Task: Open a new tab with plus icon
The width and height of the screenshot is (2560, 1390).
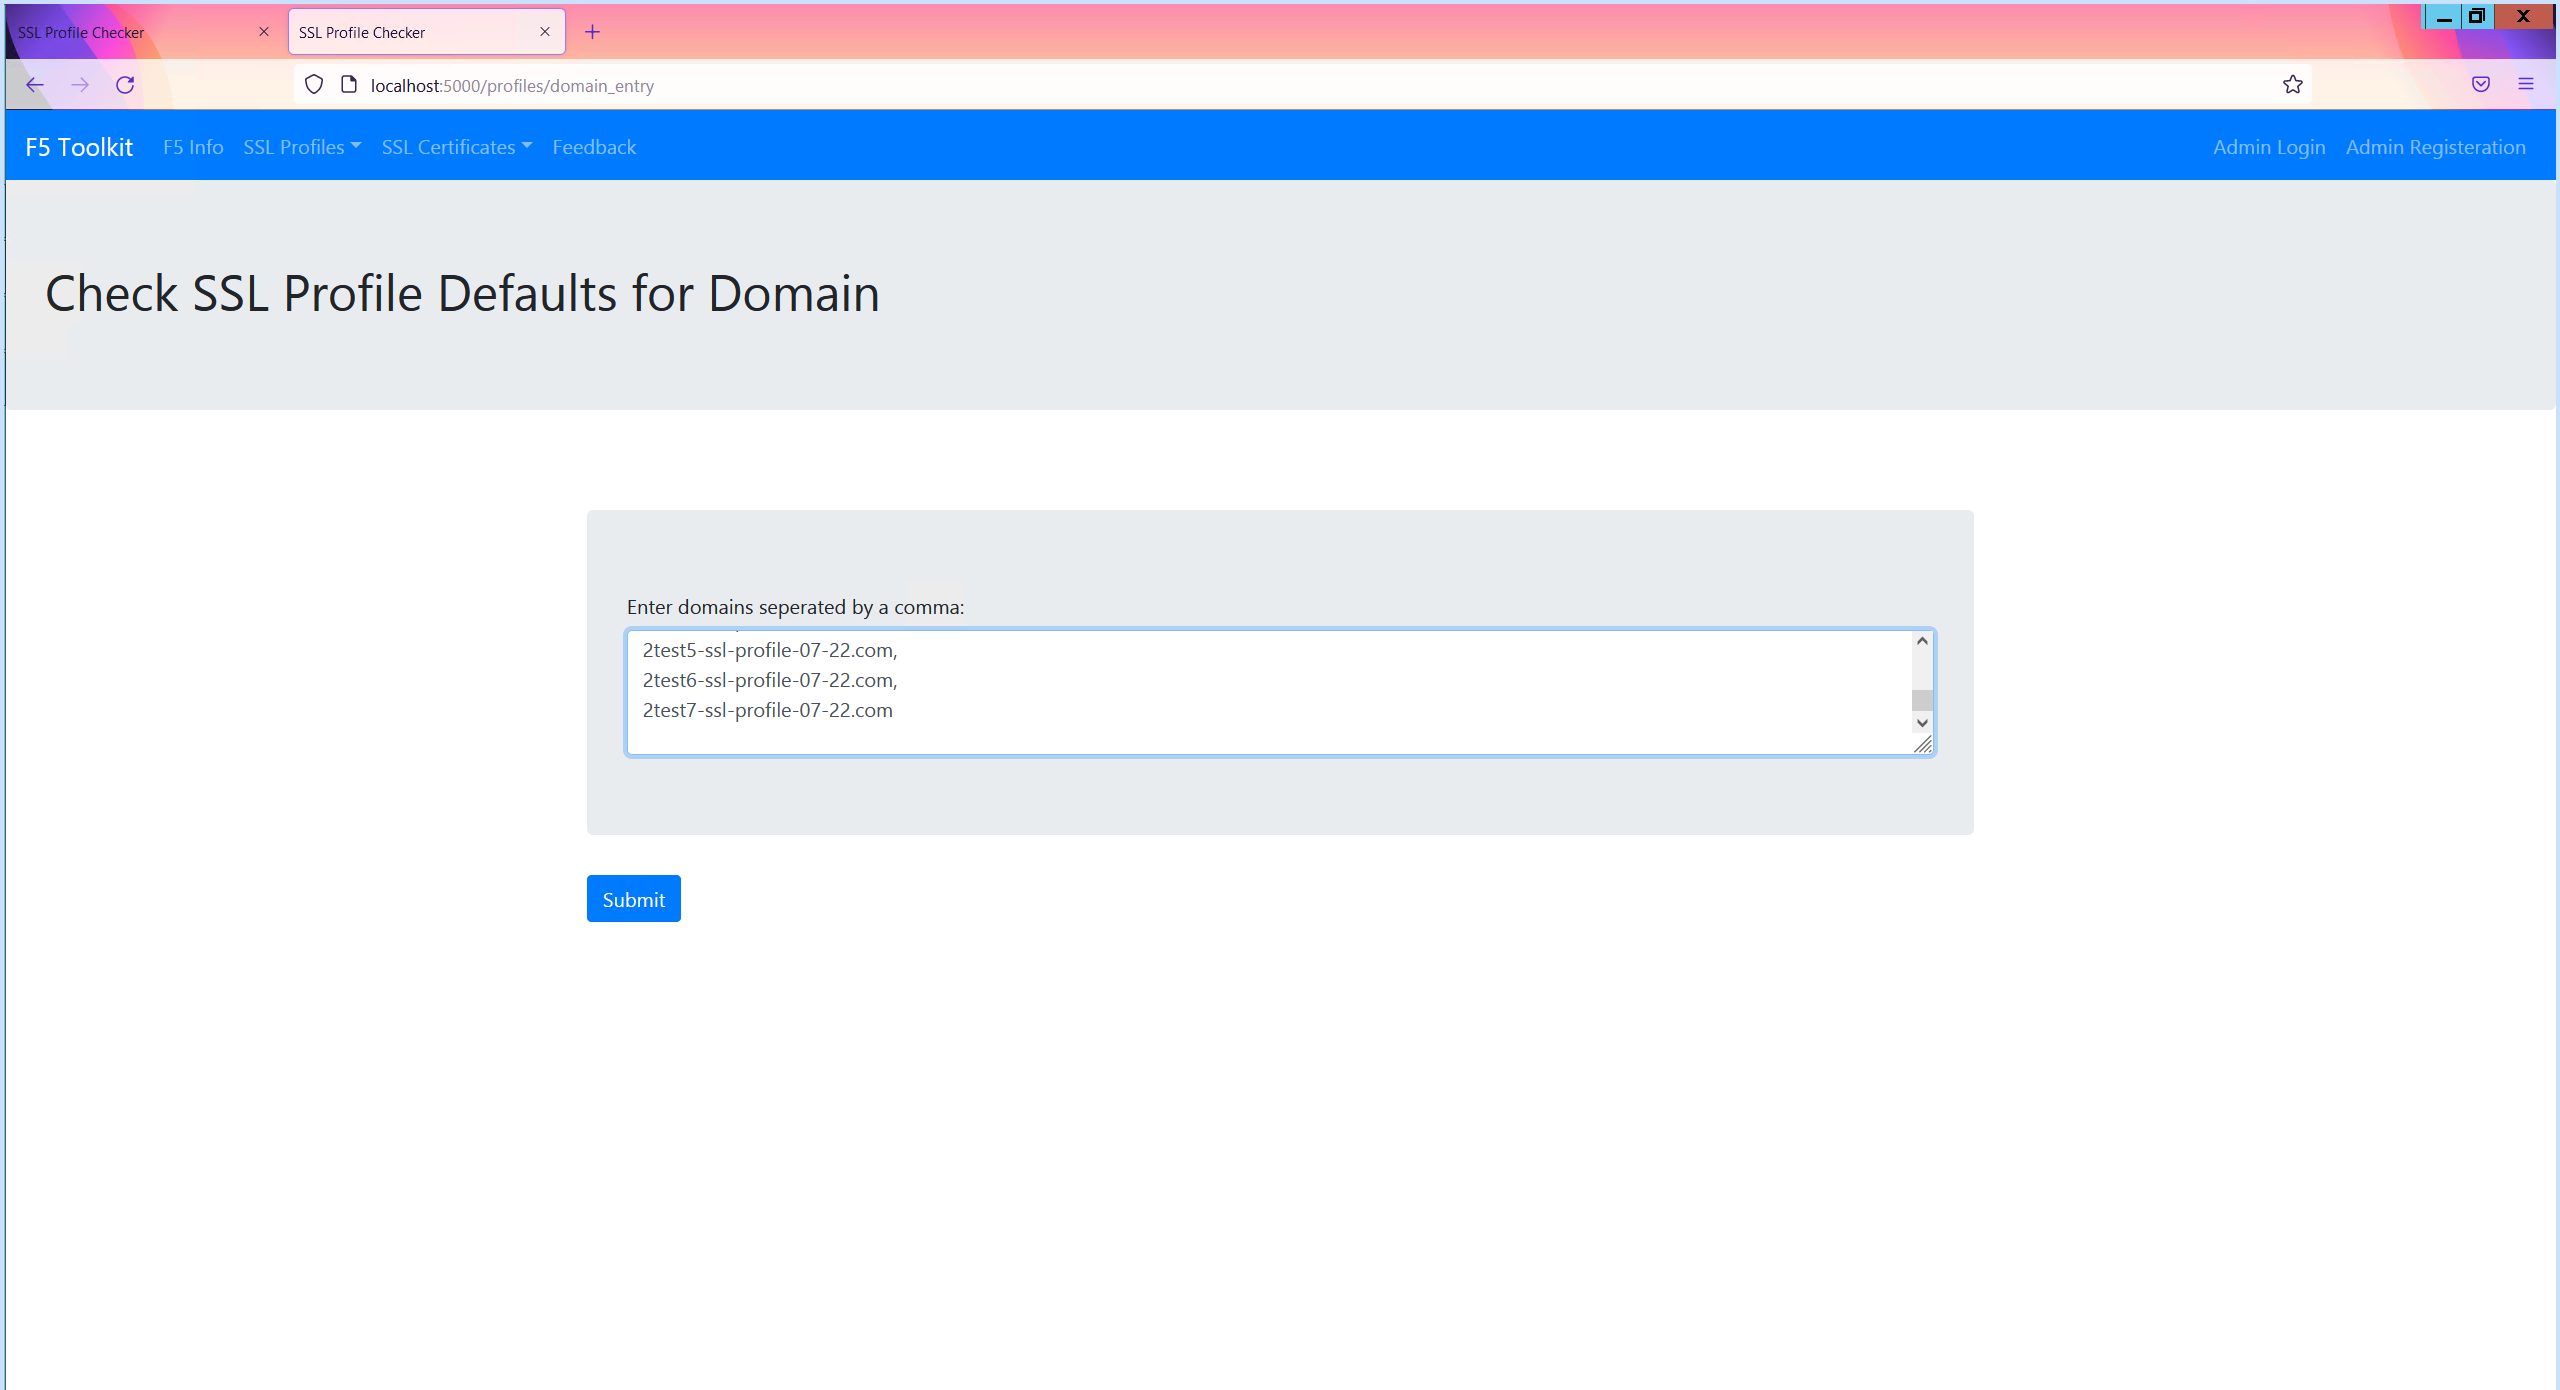Action: (x=593, y=32)
